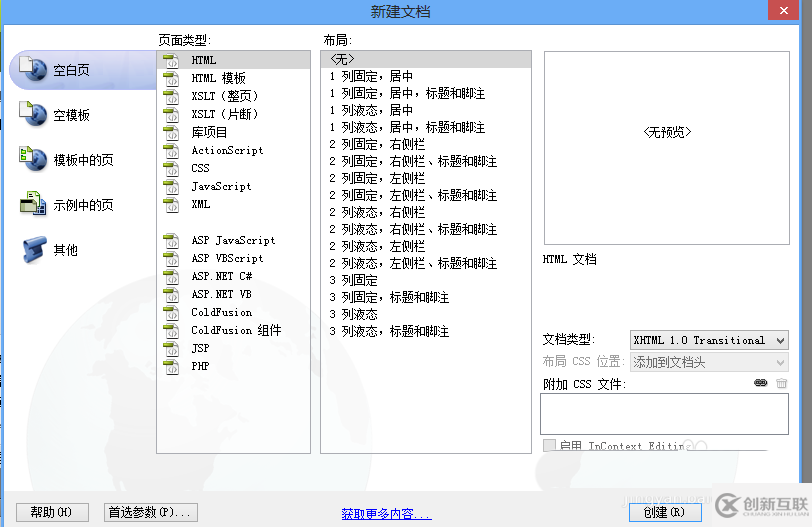Screen dimensions: 812x527
Task: Click the 帮助(H) button
Action: click(52, 513)
